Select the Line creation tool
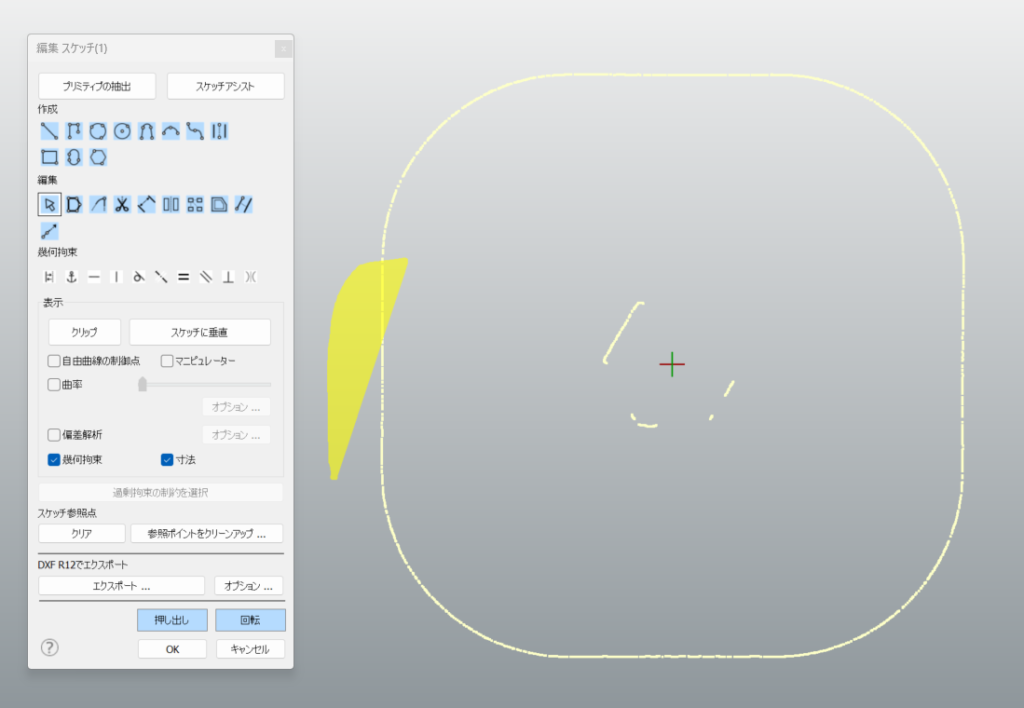The image size is (1024, 708). (x=49, y=131)
